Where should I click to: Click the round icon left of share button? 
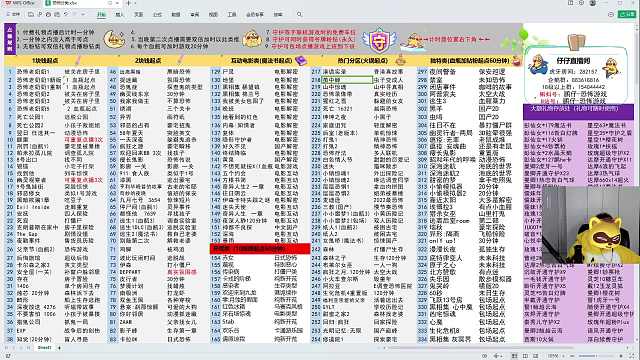[x=611, y=14]
